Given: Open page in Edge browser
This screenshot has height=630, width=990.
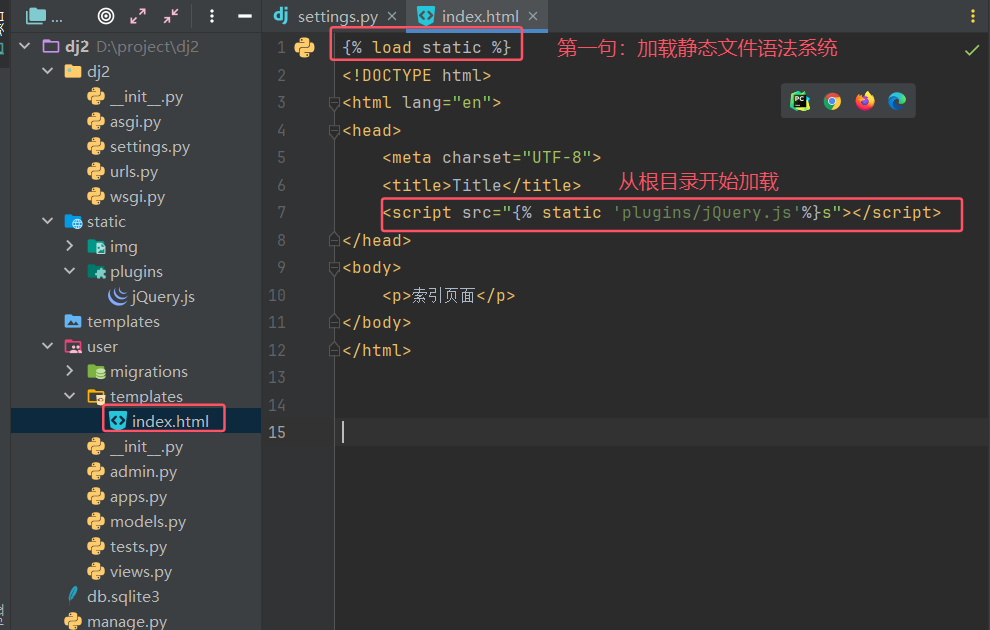Looking at the screenshot, I should [897, 101].
